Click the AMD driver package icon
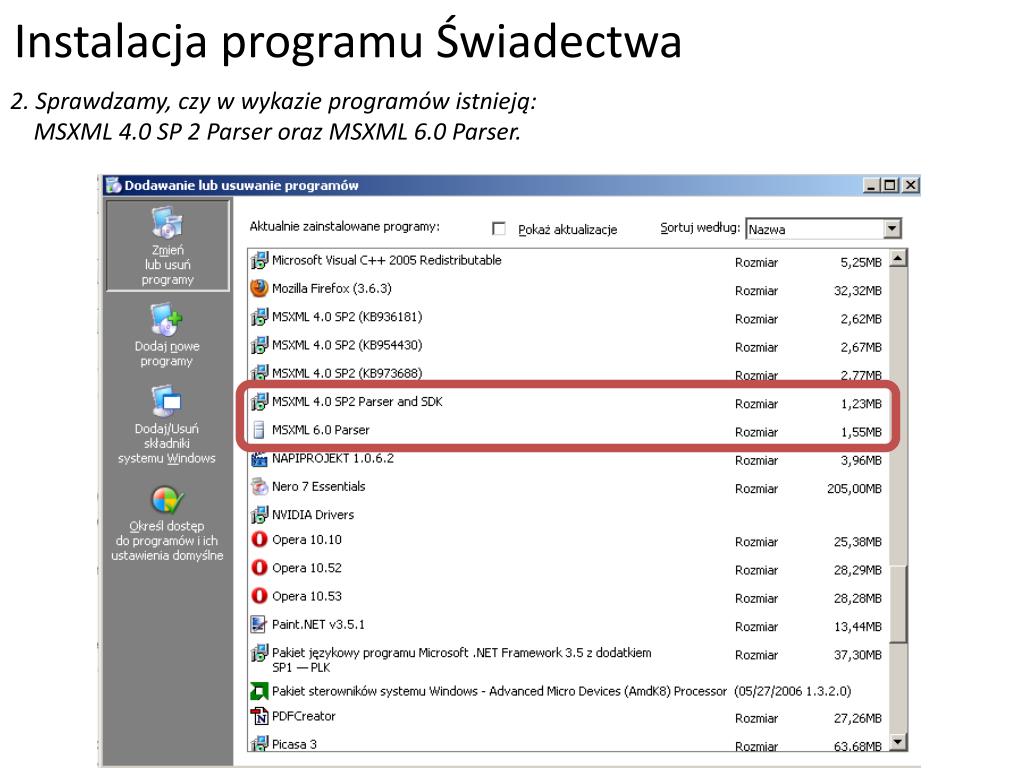Image resolution: width=1024 pixels, height=768 pixels. 259,691
